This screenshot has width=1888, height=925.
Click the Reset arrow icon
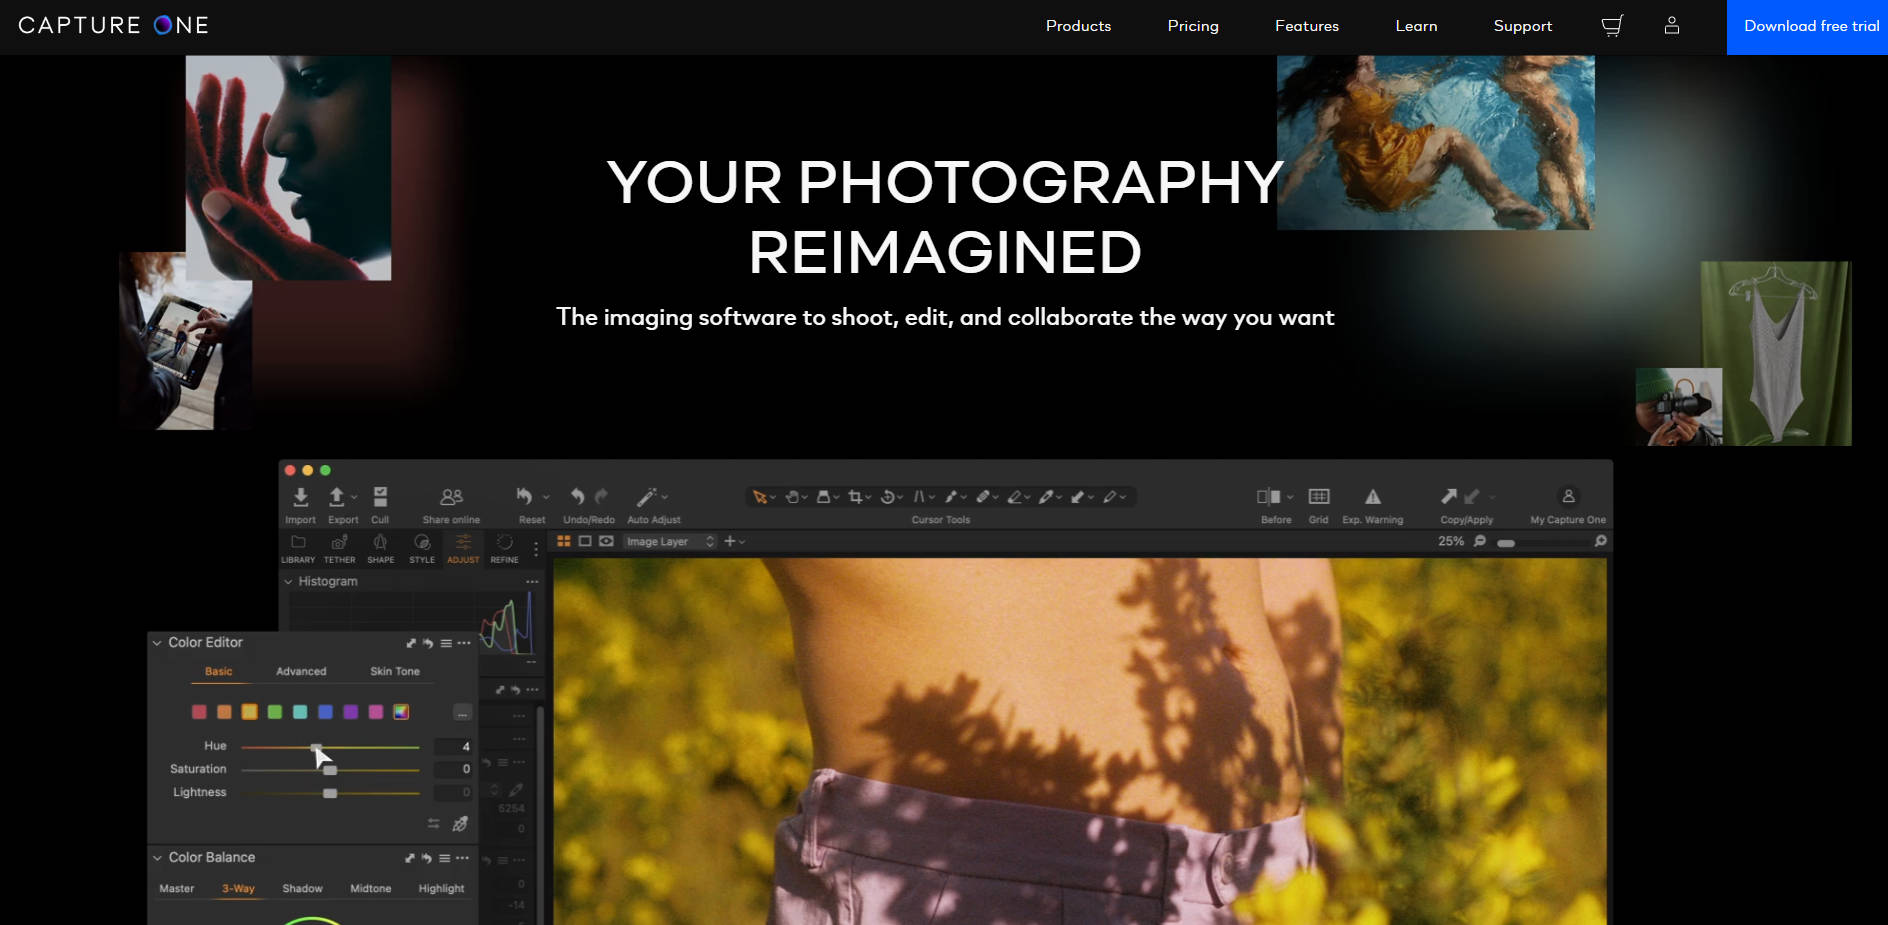524,496
